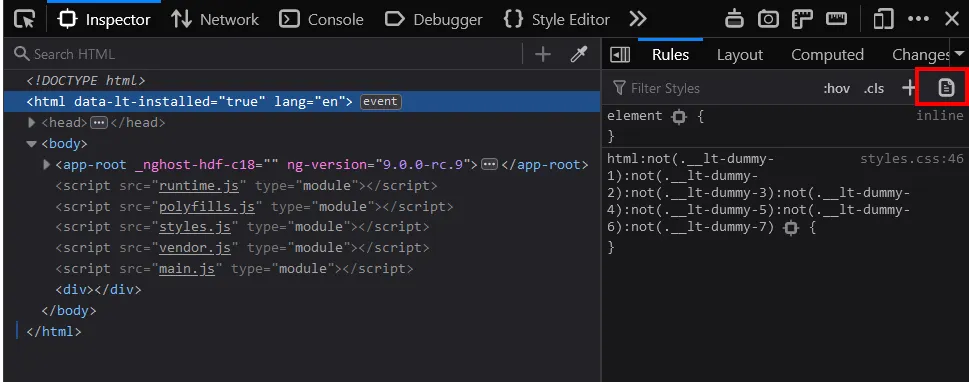Show all sidebar tabs dropdown arrow
This screenshot has width=969, height=382.
[x=960, y=54]
